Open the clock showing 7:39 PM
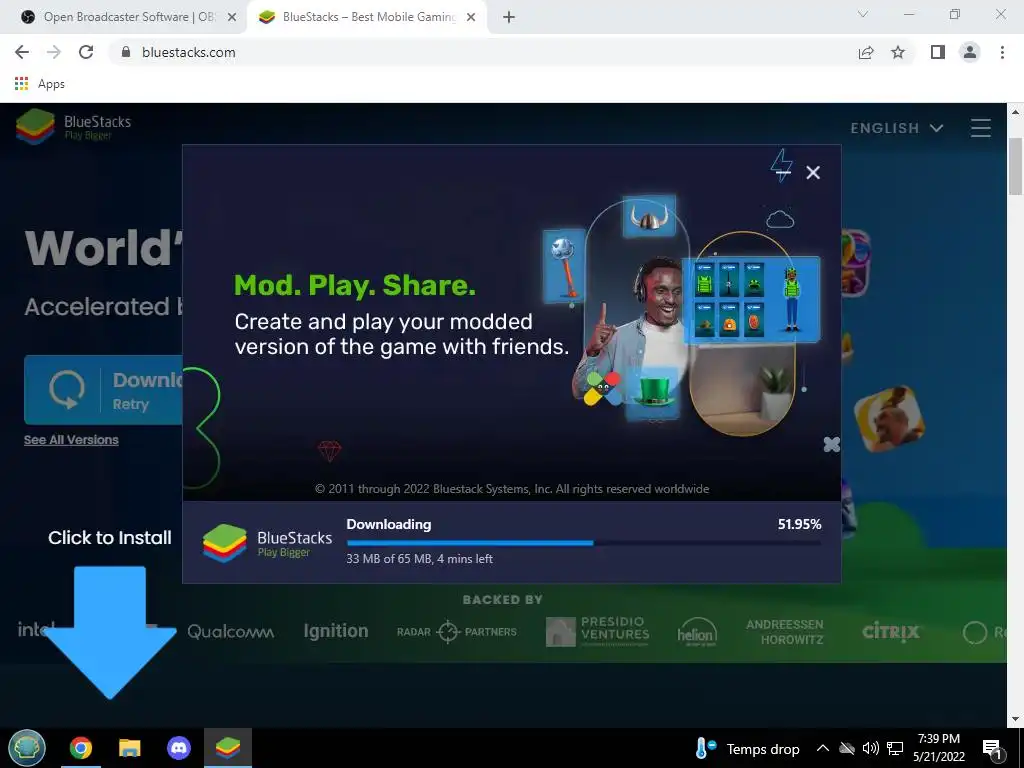Screen dimensions: 1024x768 click(x=939, y=748)
